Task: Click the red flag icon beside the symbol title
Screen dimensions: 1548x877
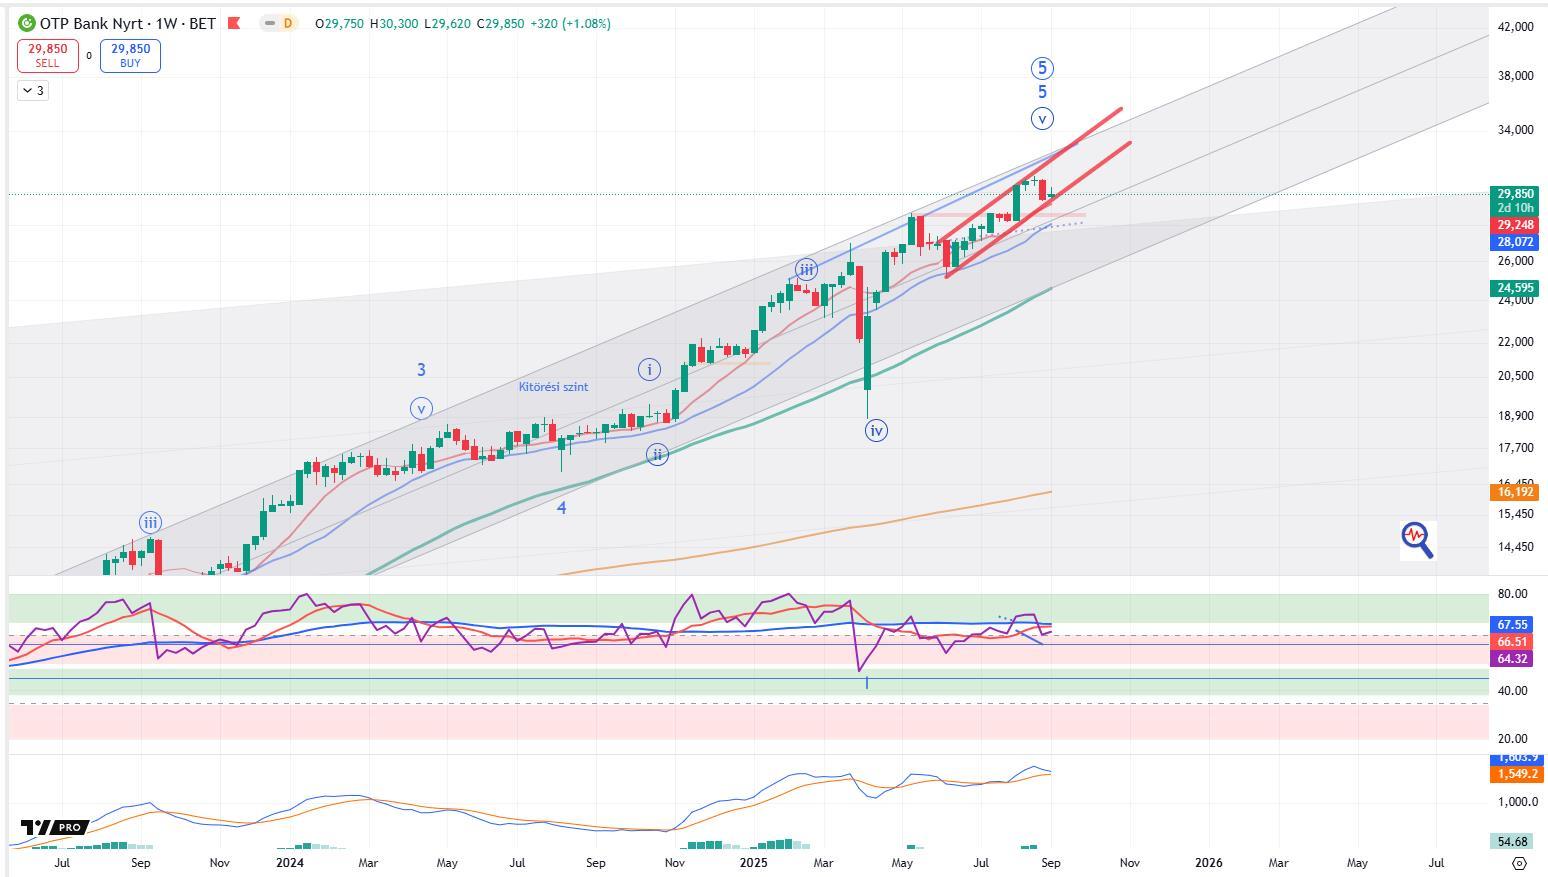Action: (234, 23)
